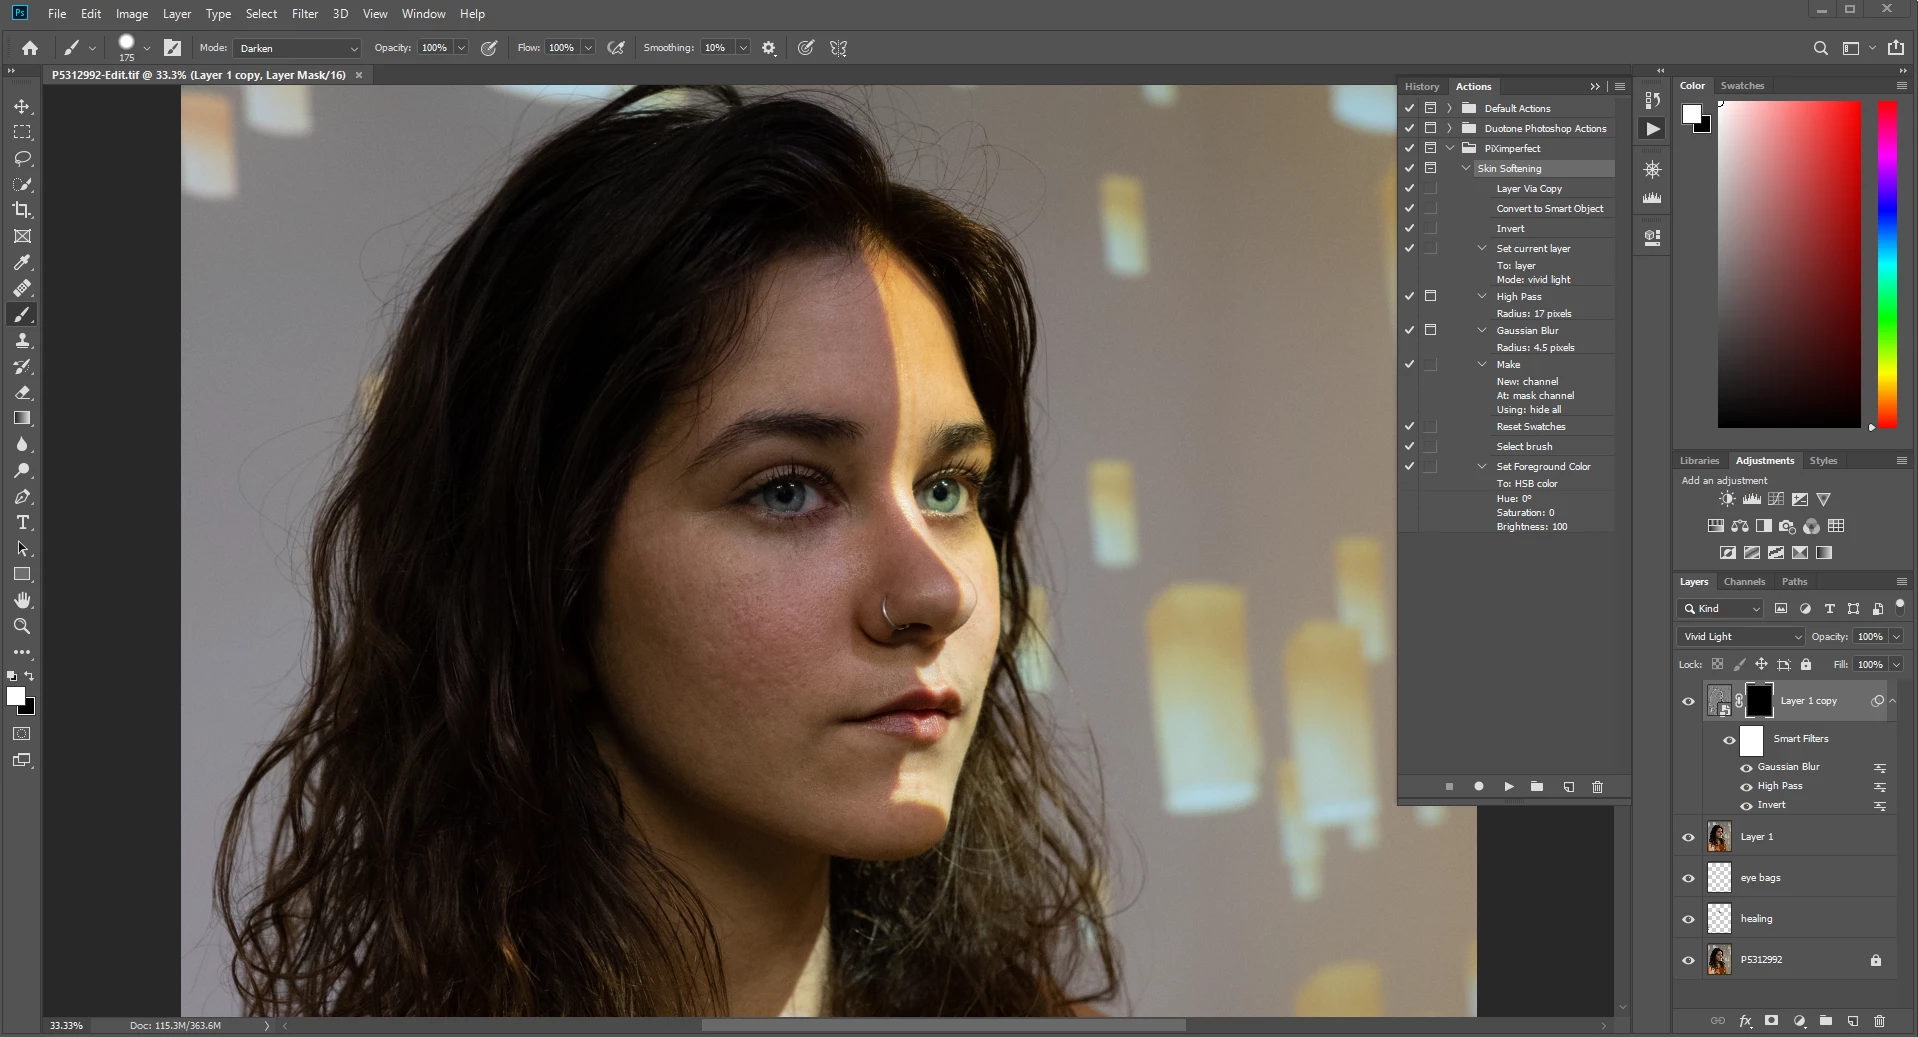The height and width of the screenshot is (1037, 1918).
Task: Open the brush Mode dropdown
Action: pos(297,48)
